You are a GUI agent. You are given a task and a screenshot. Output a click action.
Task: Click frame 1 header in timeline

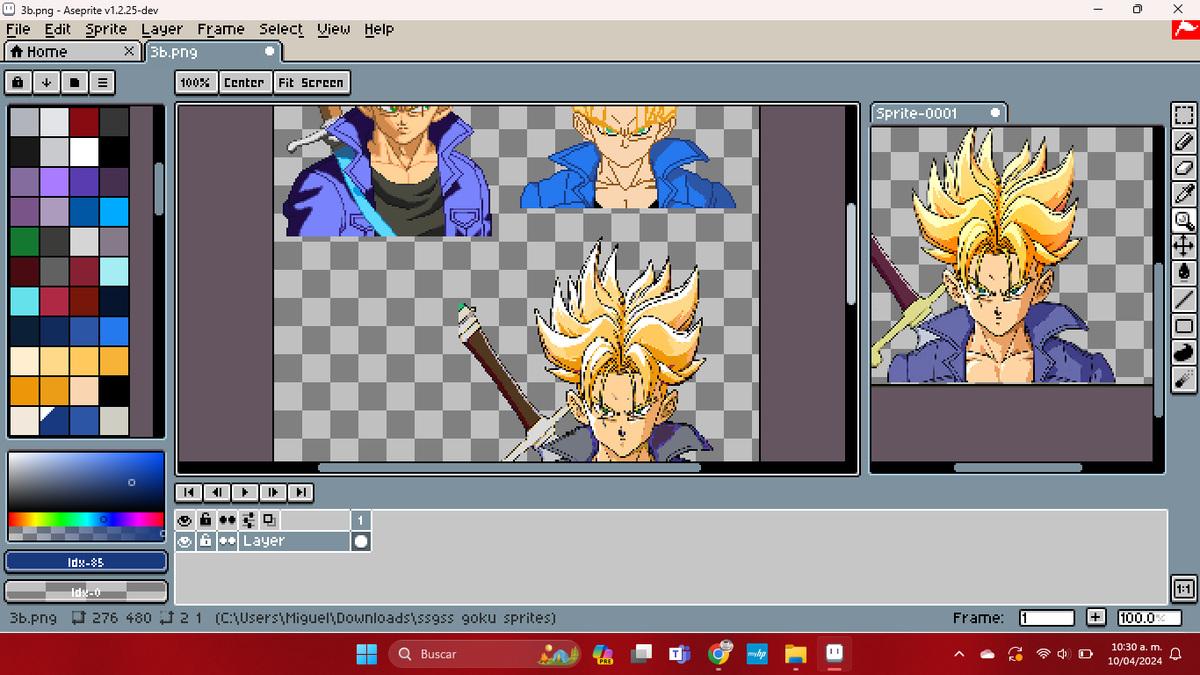pos(361,520)
